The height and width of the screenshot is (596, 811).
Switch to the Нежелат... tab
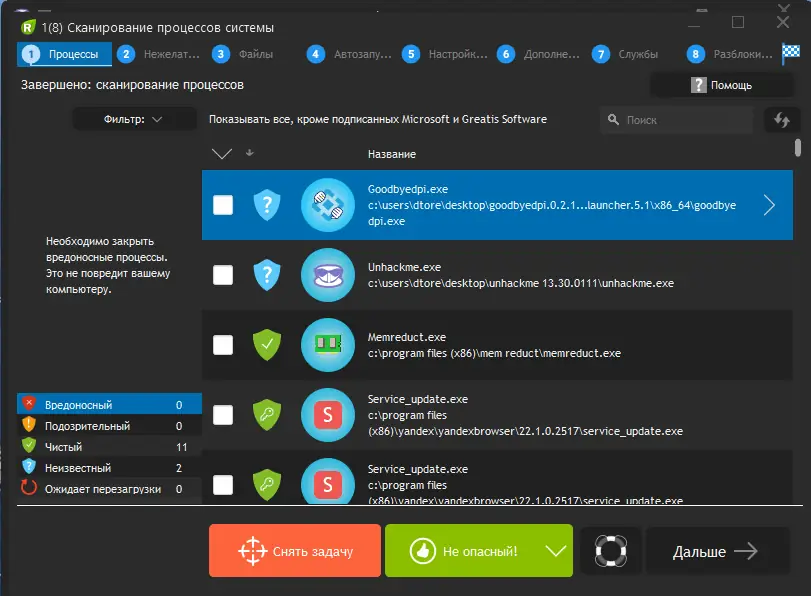click(159, 54)
